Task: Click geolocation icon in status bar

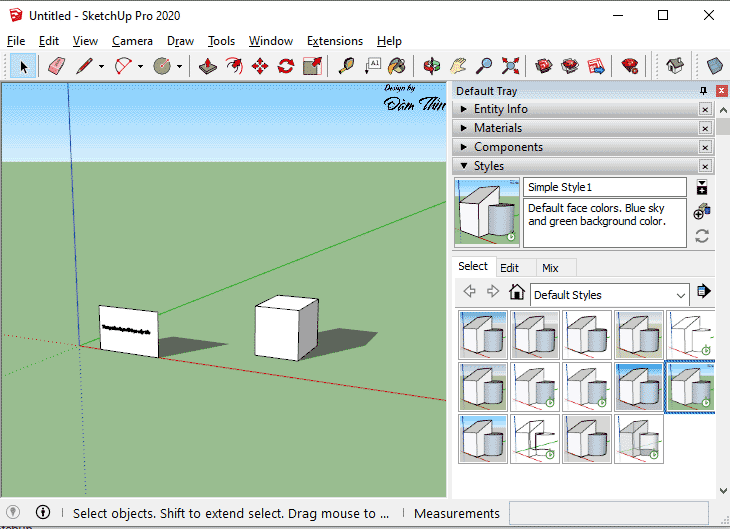Action: (13, 512)
